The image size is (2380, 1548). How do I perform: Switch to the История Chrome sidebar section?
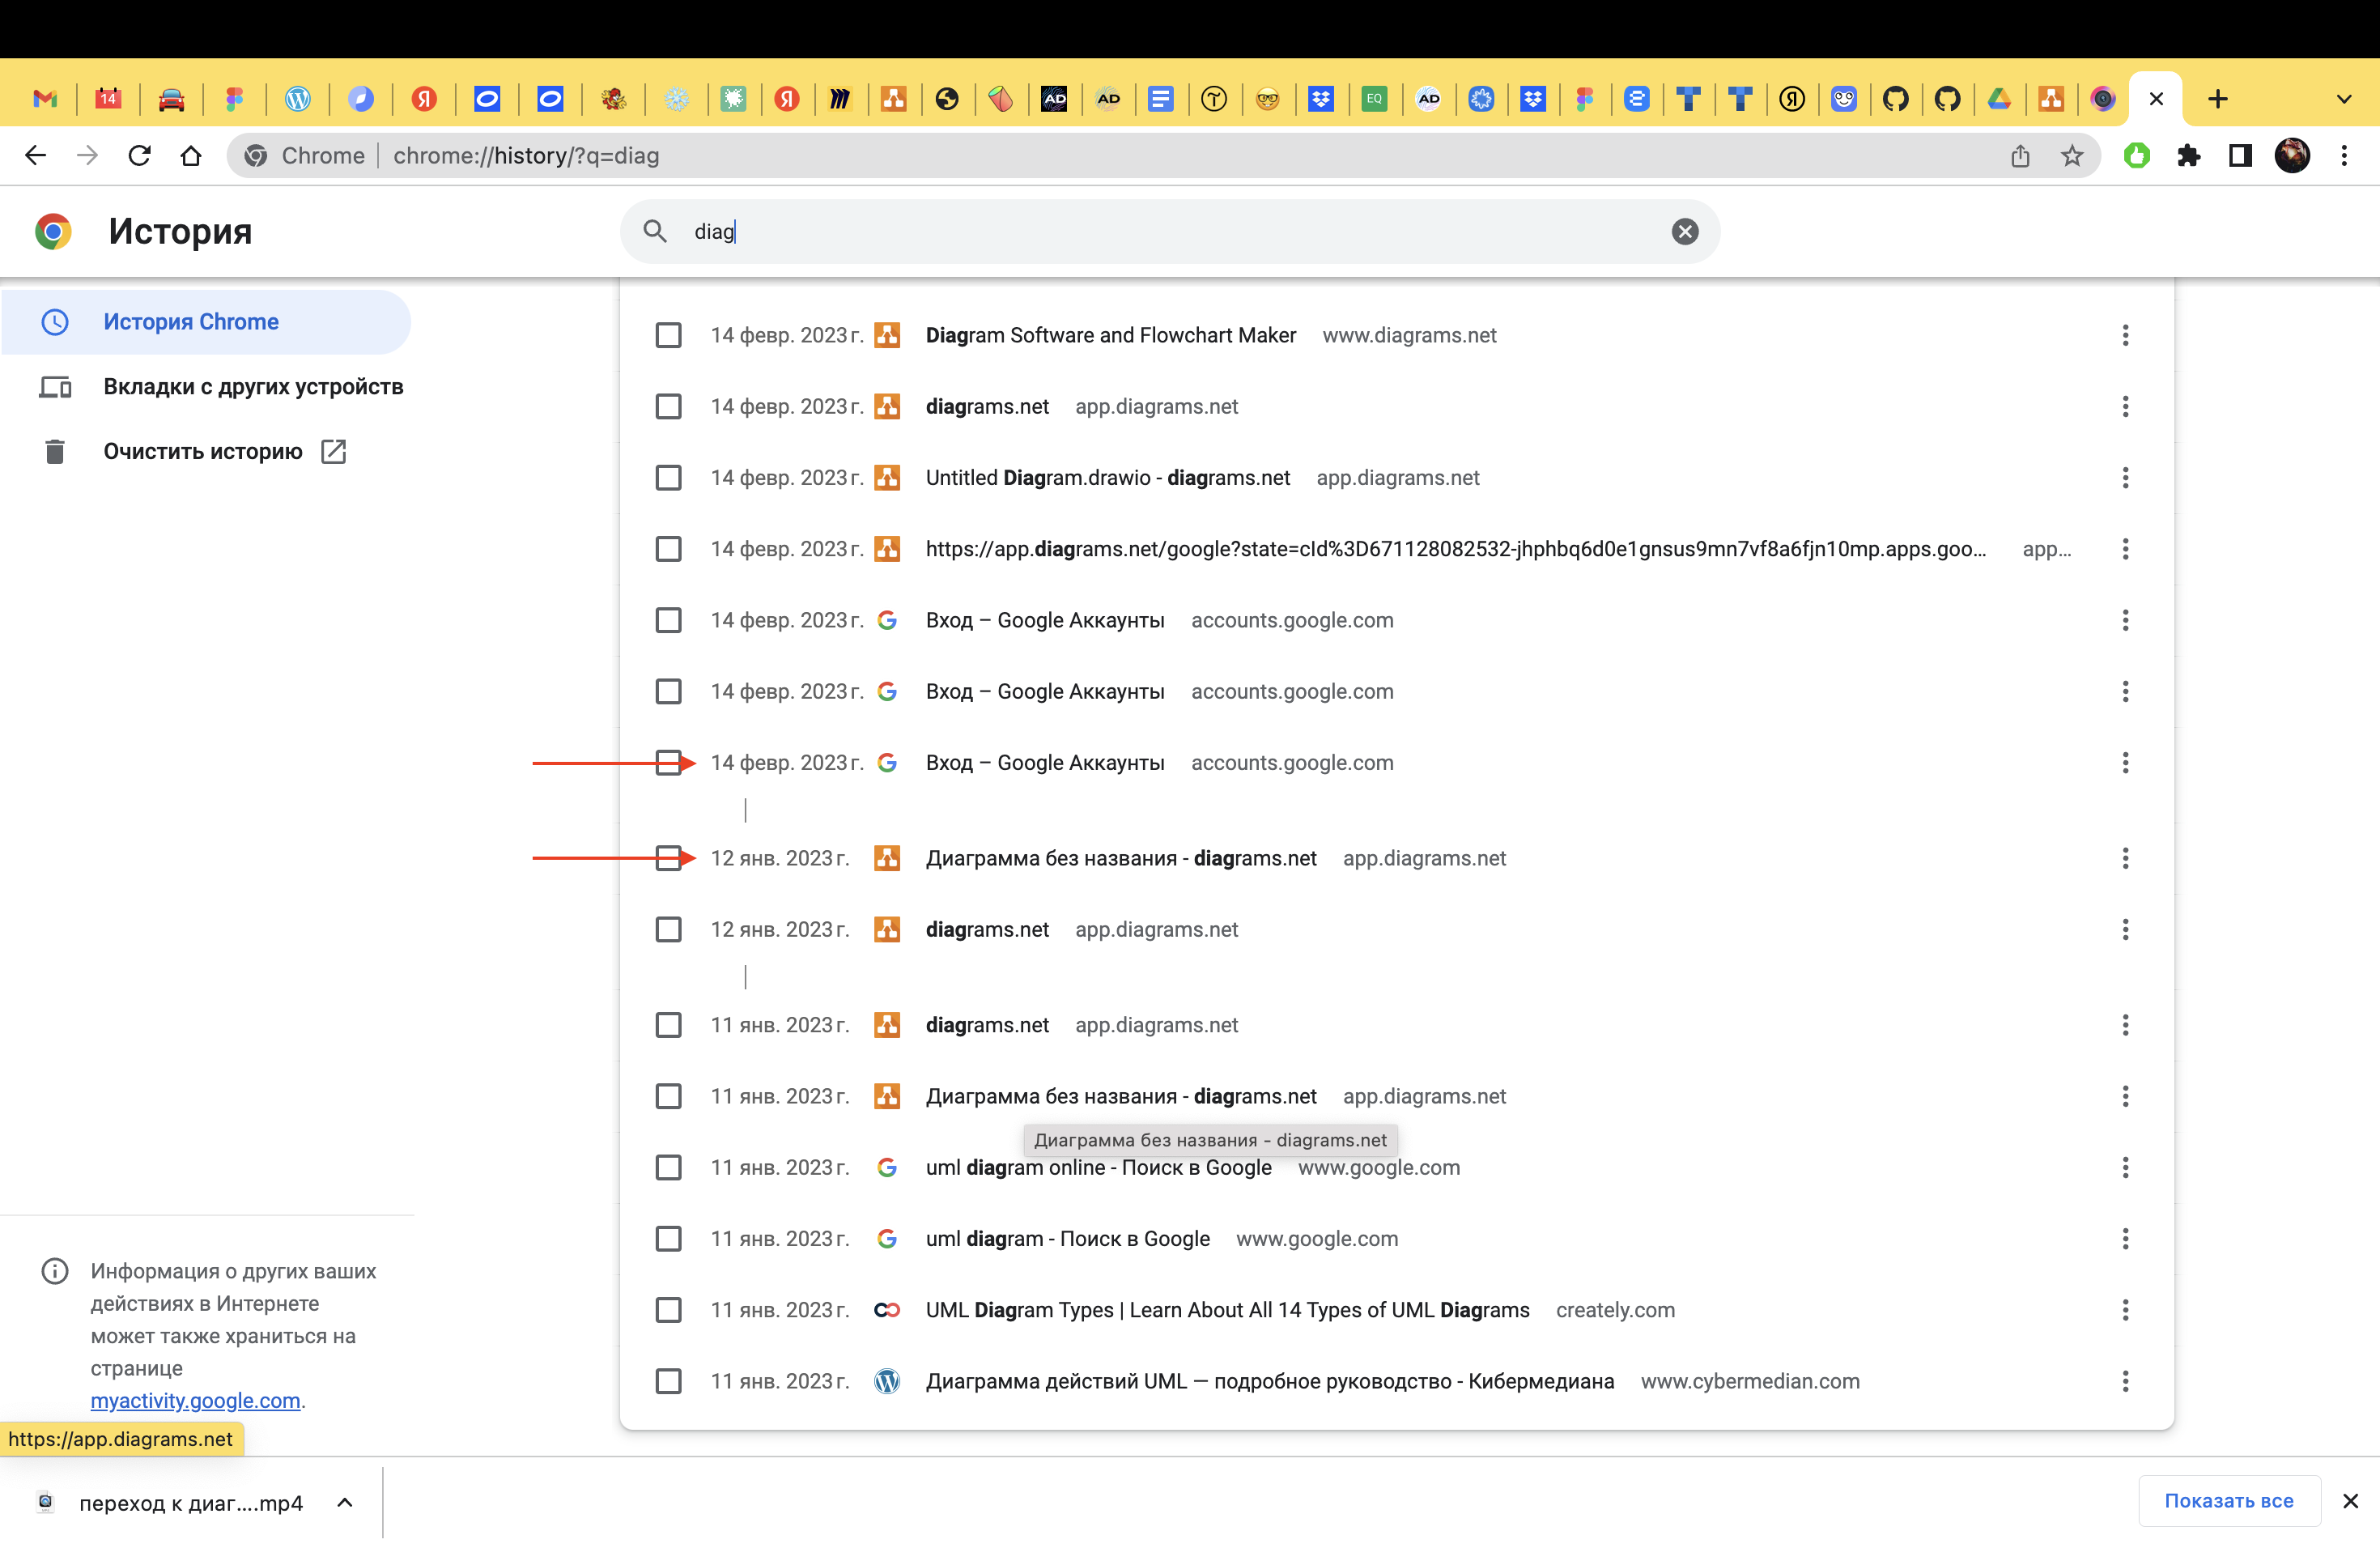(x=191, y=321)
